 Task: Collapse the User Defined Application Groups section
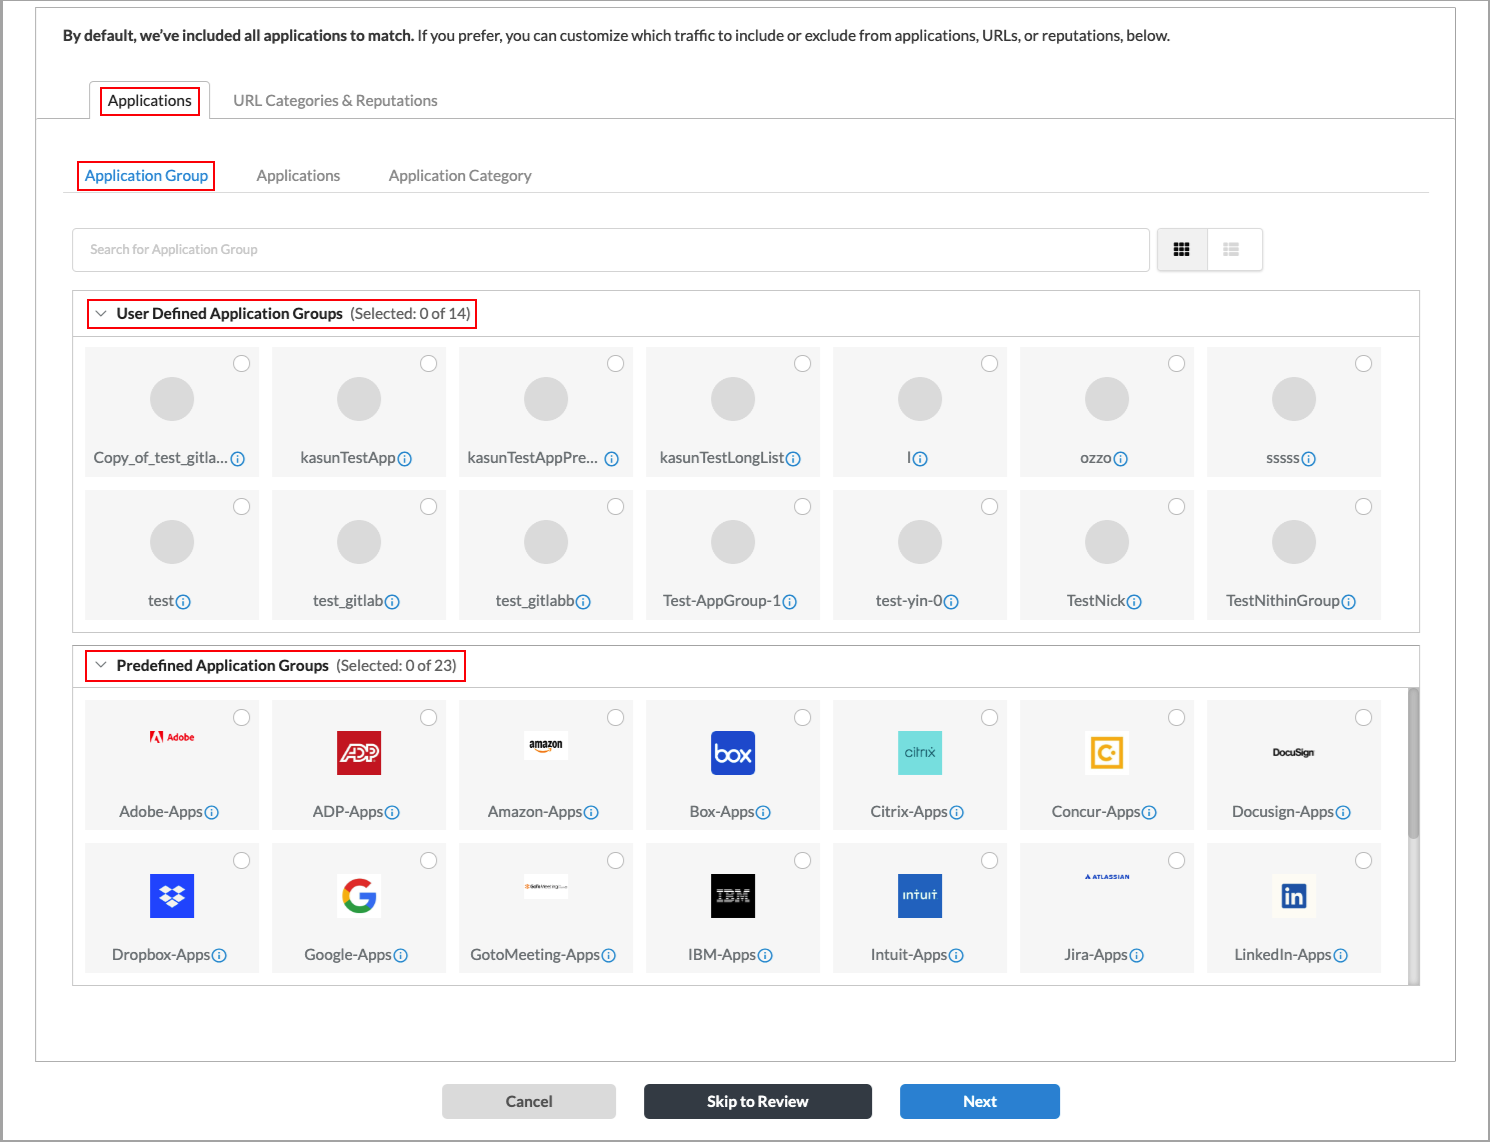click(101, 313)
